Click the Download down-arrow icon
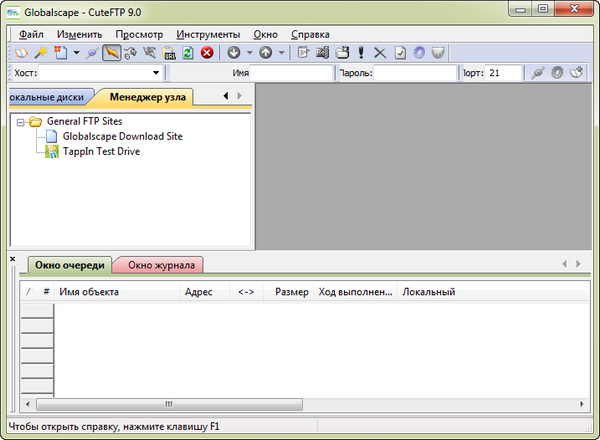 (x=233, y=53)
